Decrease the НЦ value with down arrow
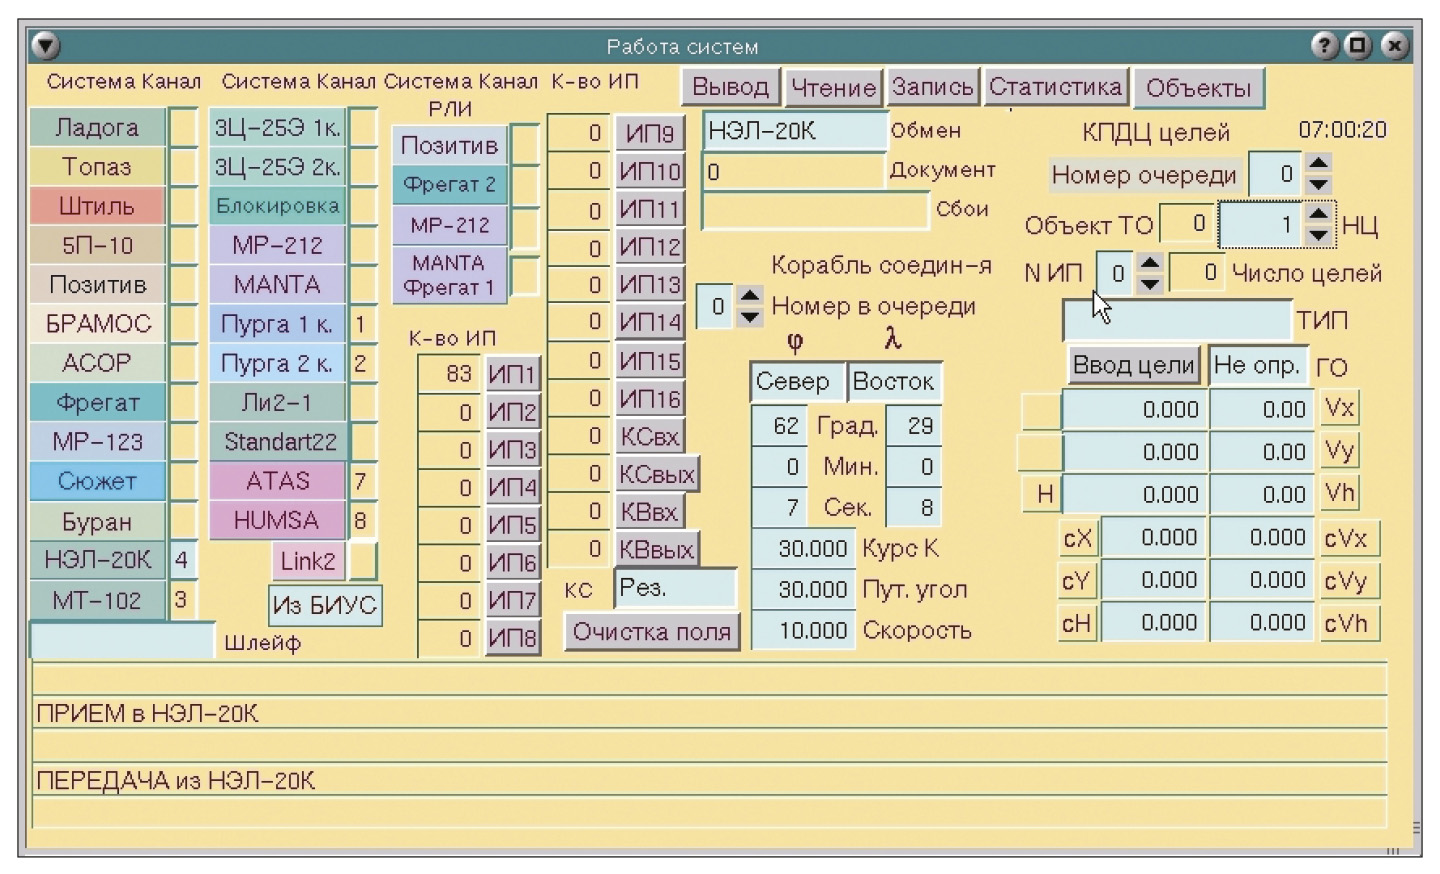 [1319, 235]
